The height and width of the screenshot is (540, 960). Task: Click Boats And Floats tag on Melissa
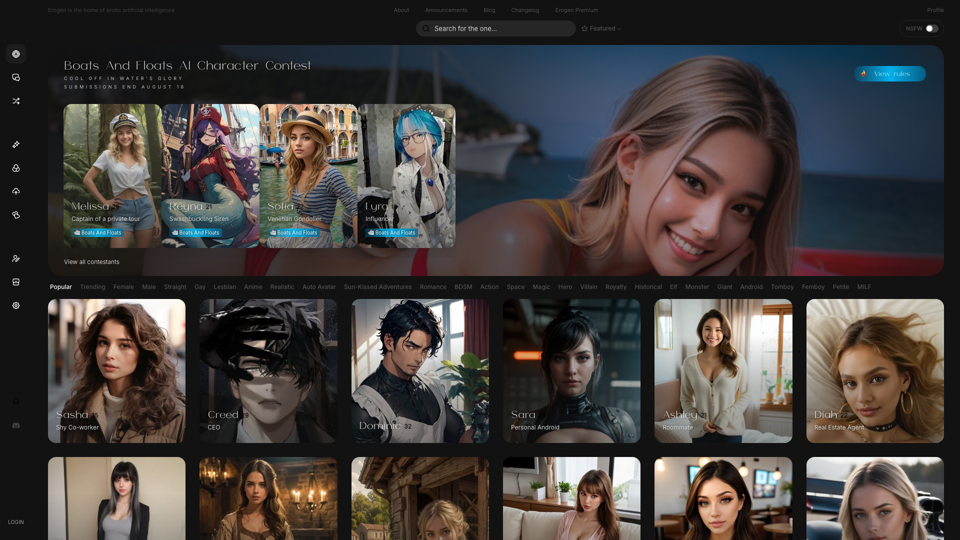click(97, 233)
